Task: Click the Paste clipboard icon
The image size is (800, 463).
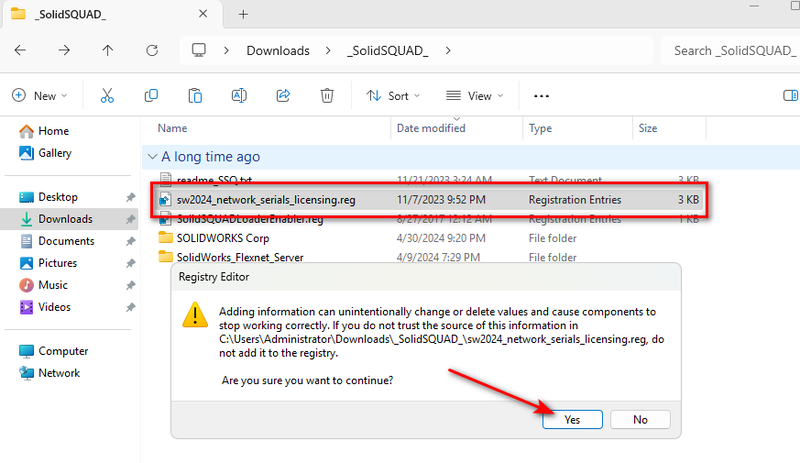Action: [195, 95]
